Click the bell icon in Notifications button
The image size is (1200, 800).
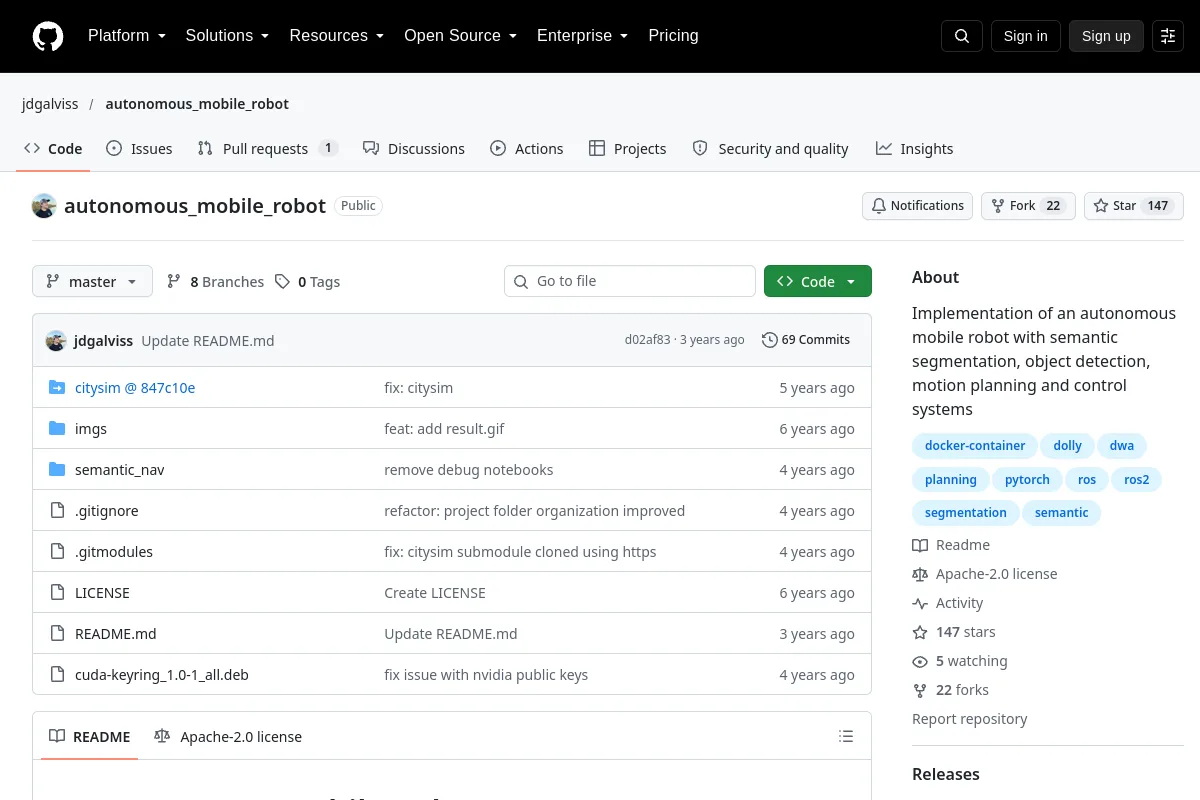pyautogui.click(x=879, y=206)
